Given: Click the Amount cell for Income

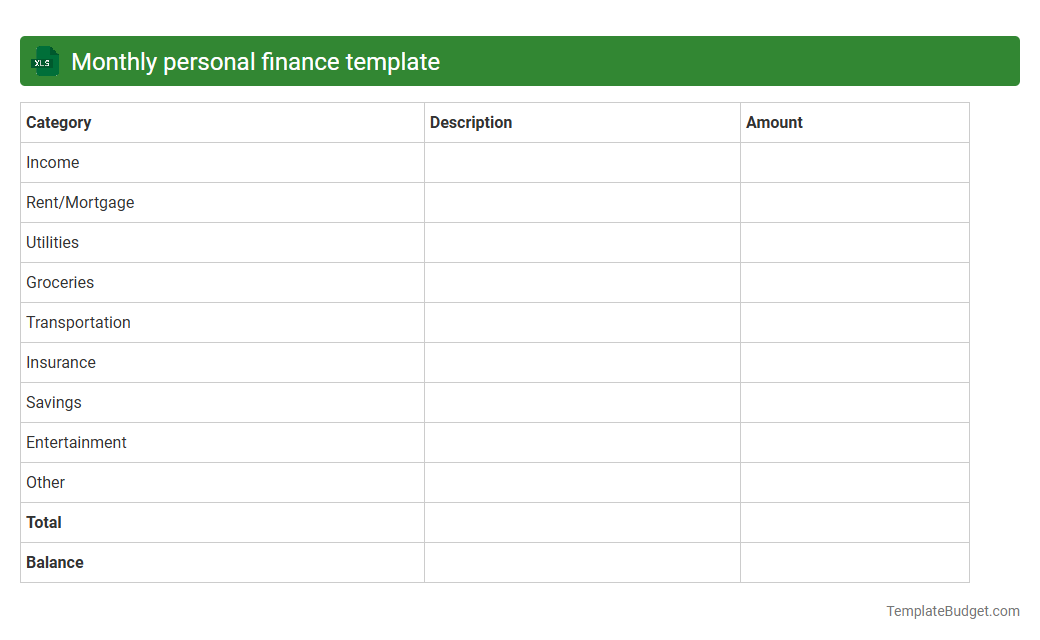Looking at the screenshot, I should pos(854,162).
